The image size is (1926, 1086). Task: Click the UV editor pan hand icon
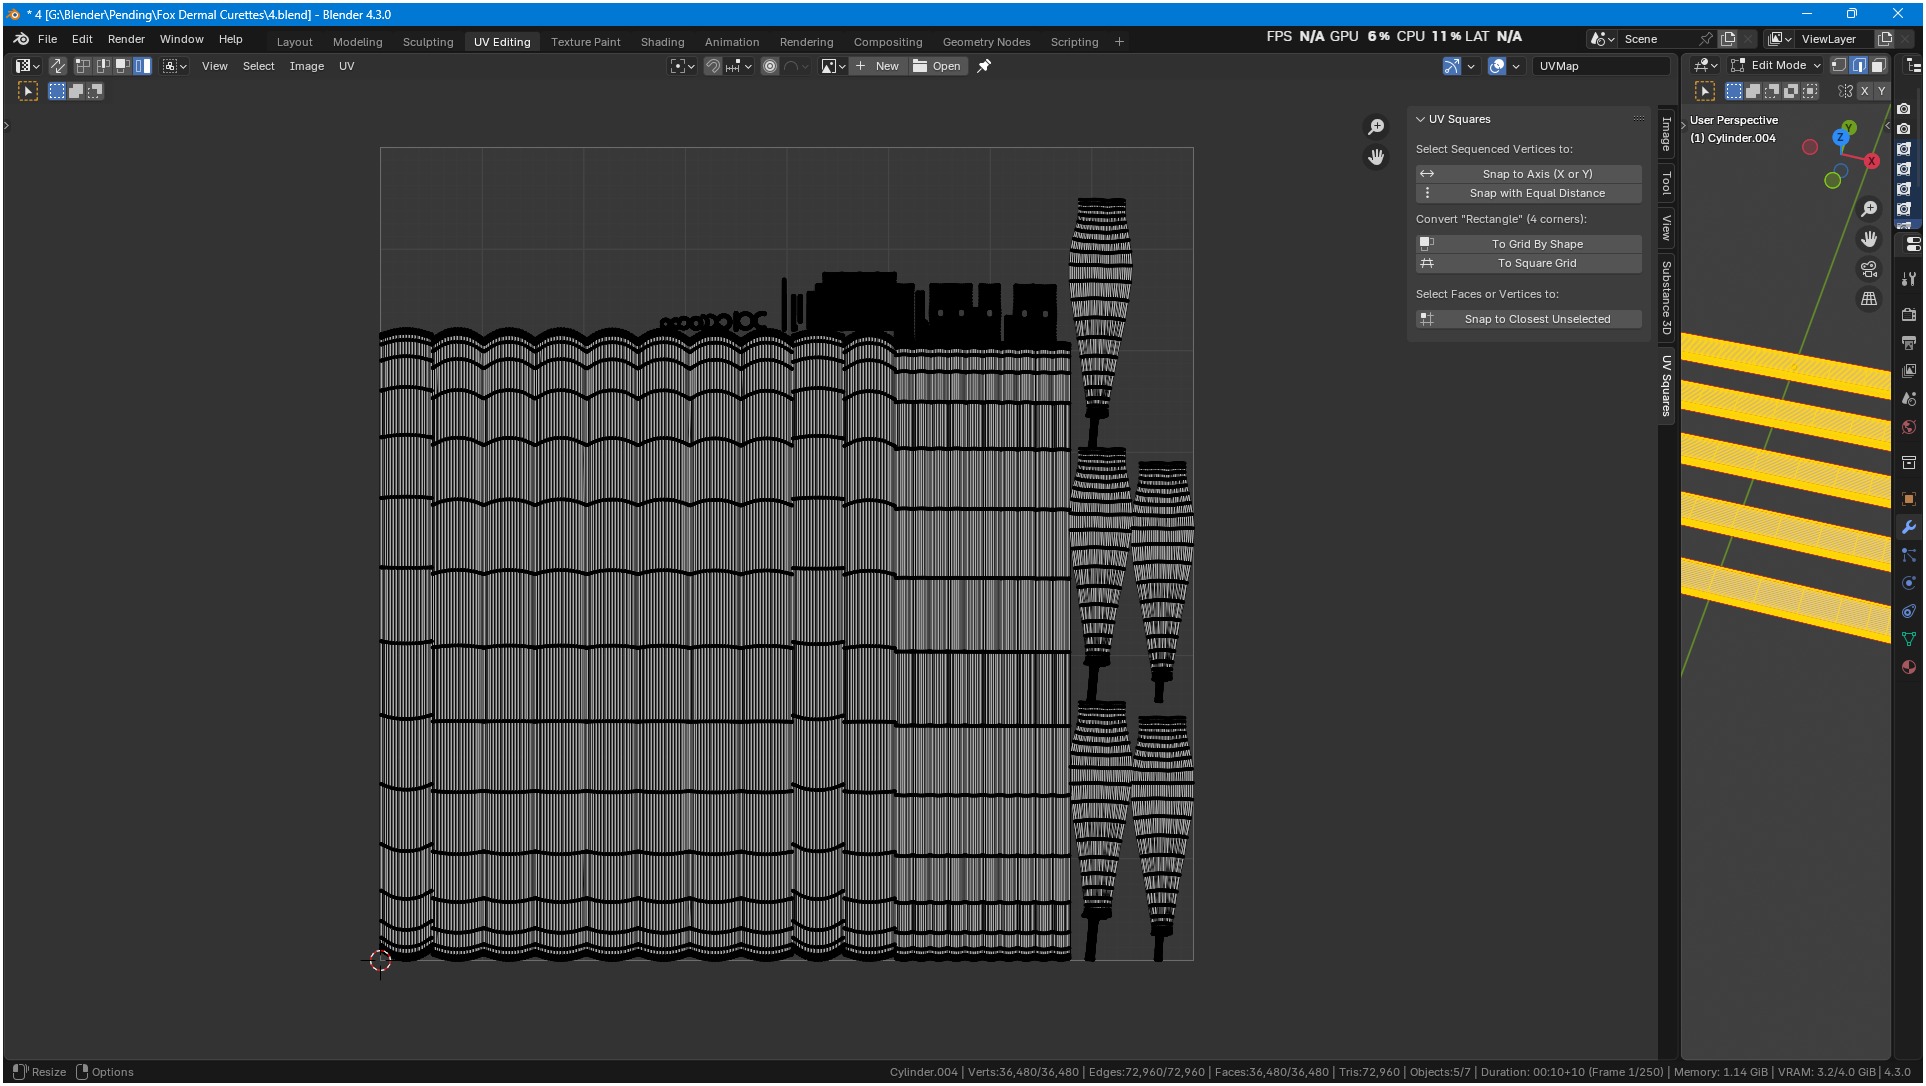pos(1376,157)
